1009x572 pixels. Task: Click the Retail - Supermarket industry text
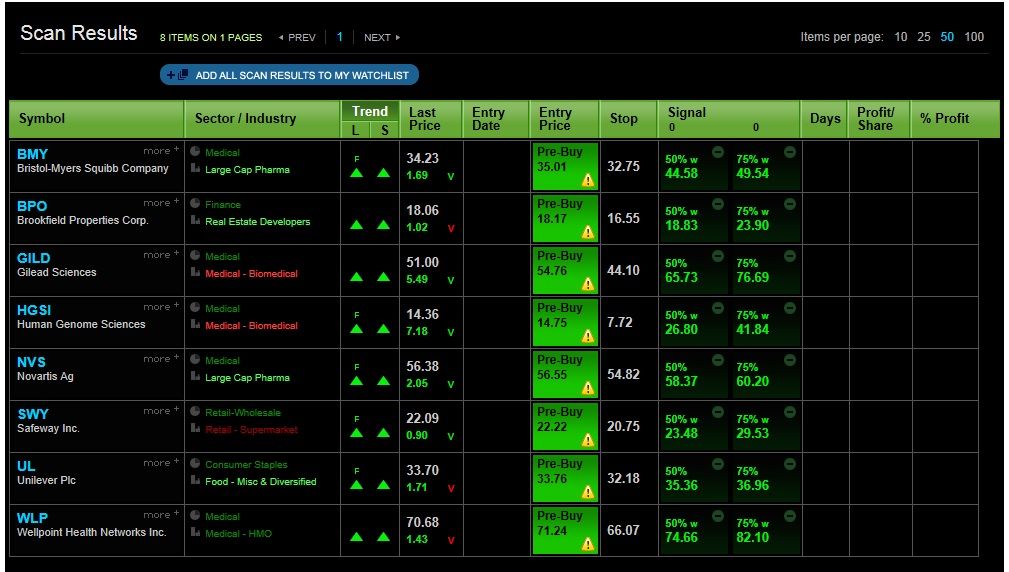(x=252, y=430)
